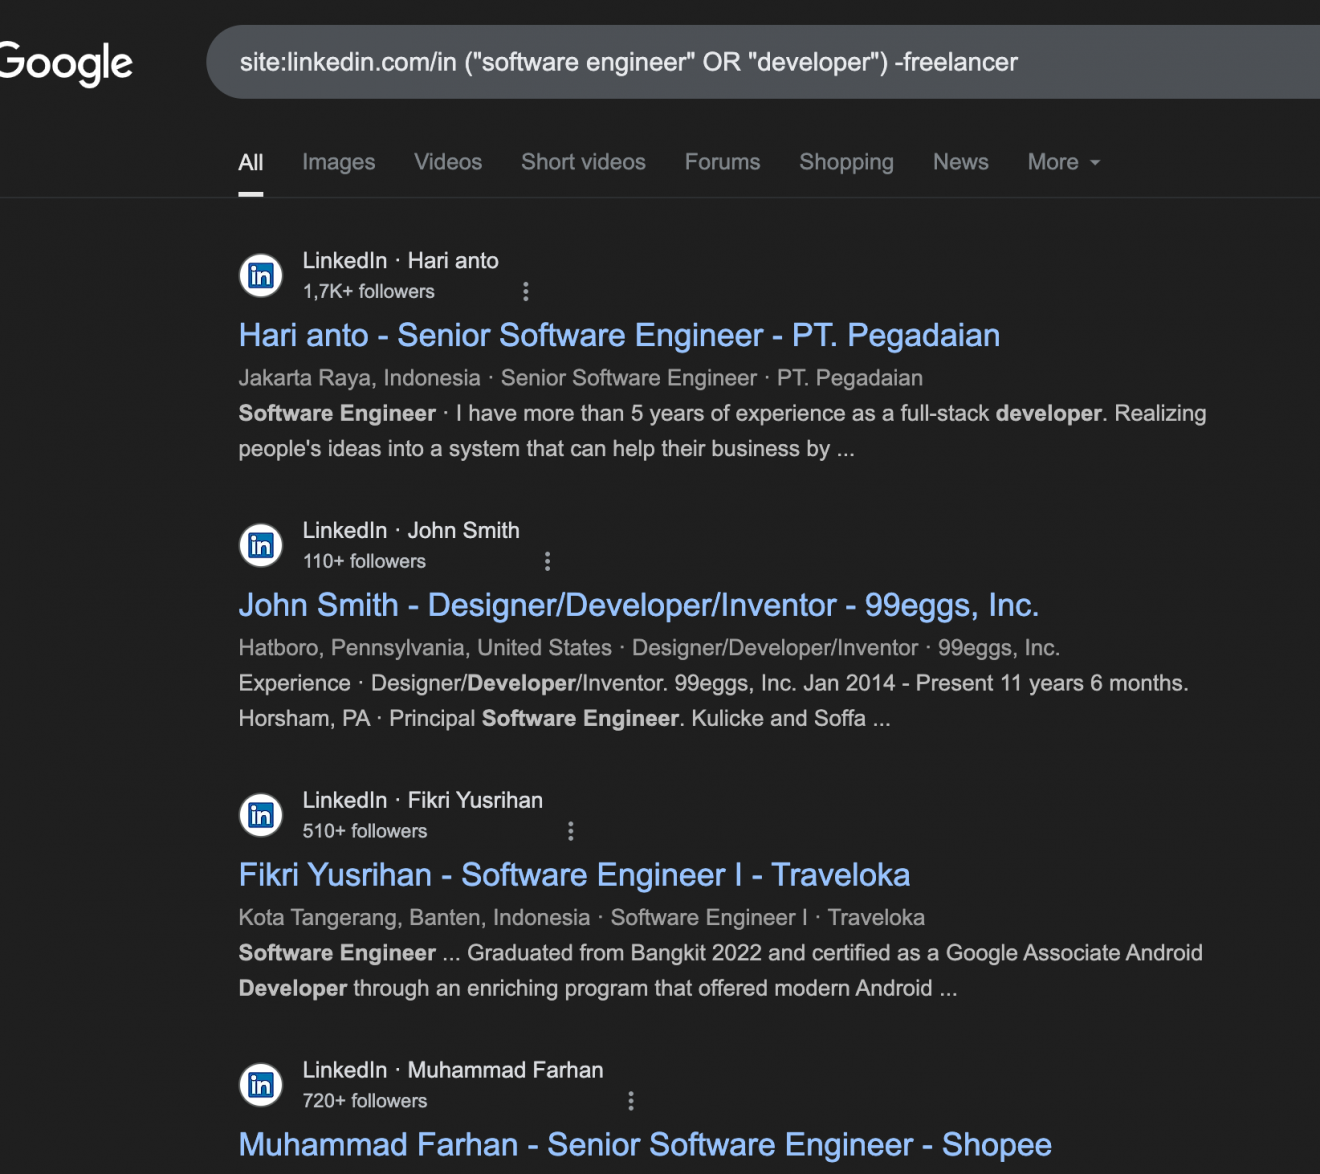The width and height of the screenshot is (1320, 1174).
Task: Open the three-dot menu on John Smith's result
Action: (547, 561)
